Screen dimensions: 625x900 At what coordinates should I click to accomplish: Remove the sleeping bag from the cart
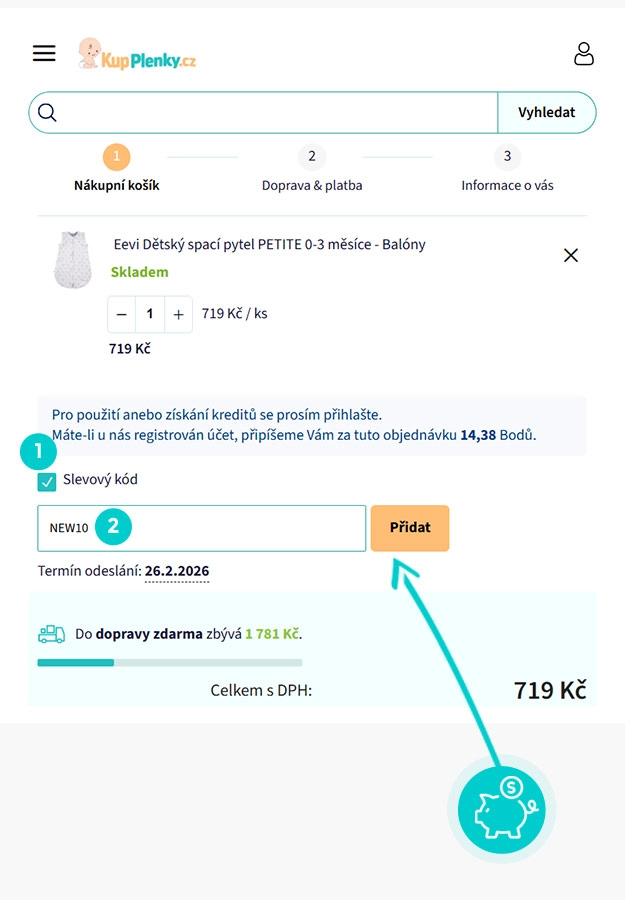point(570,255)
